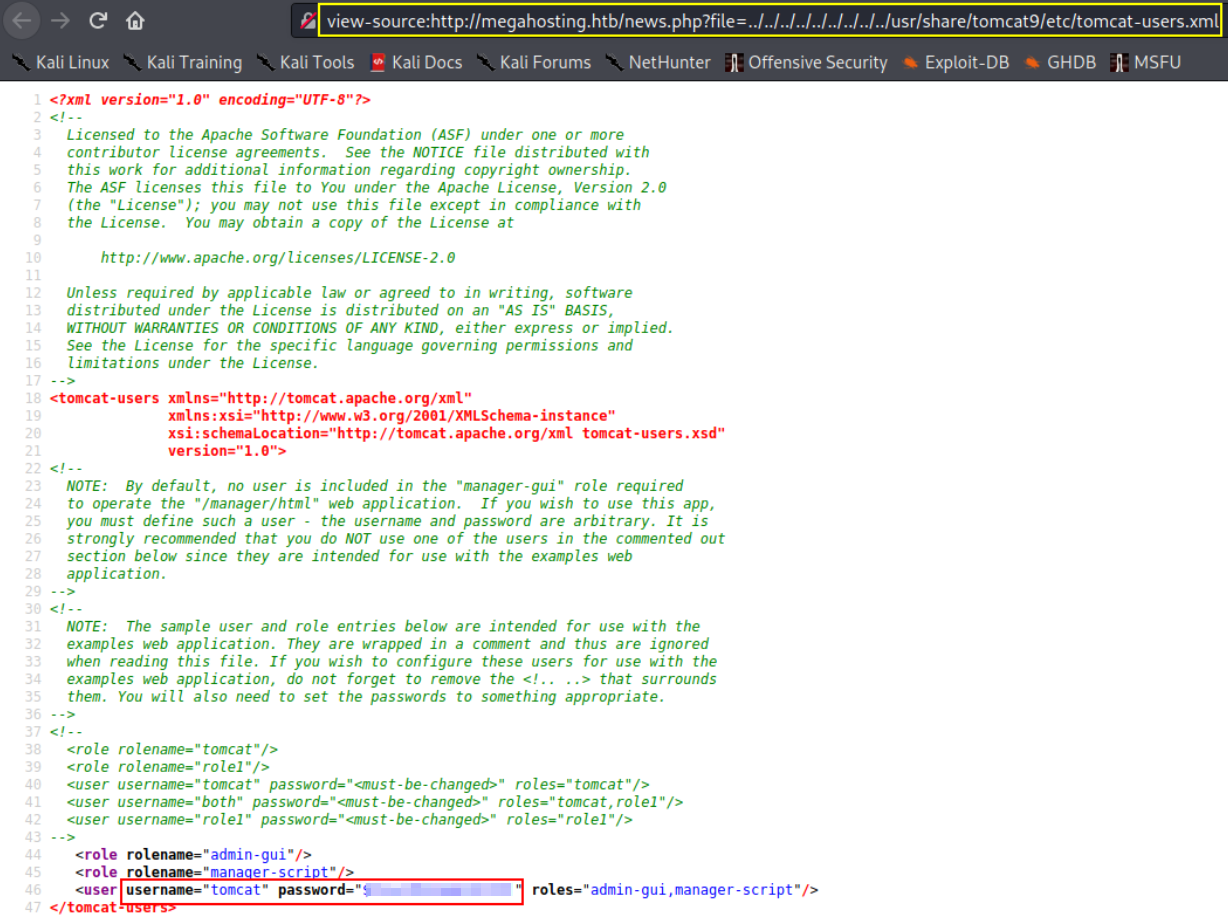Click the username="role1" commented line
This screenshot has width=1228, height=919.
[x=350, y=820]
